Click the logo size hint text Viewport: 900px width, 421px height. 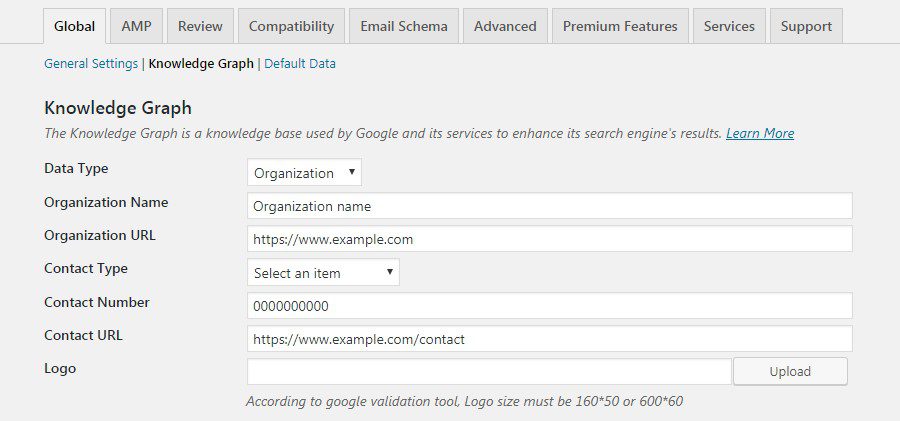pos(464,401)
